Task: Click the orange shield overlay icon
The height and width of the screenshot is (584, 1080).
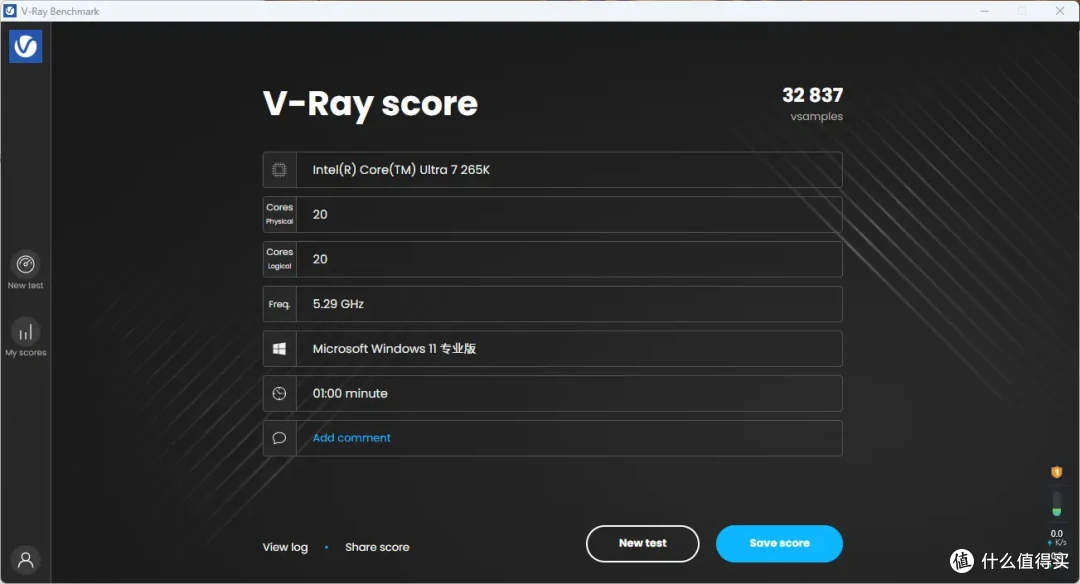Action: pyautogui.click(x=1057, y=472)
